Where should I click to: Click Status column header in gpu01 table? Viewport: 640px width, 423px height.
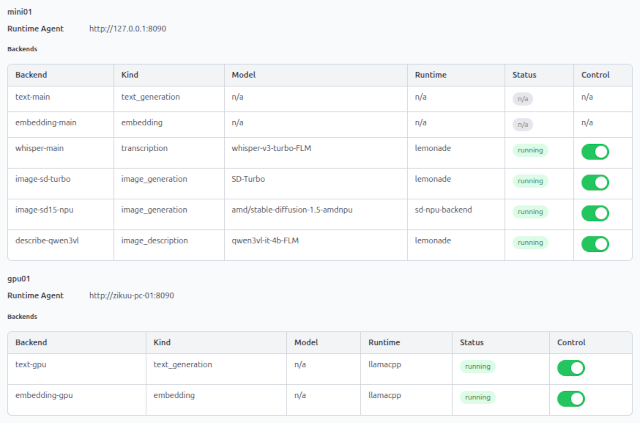[471, 342]
